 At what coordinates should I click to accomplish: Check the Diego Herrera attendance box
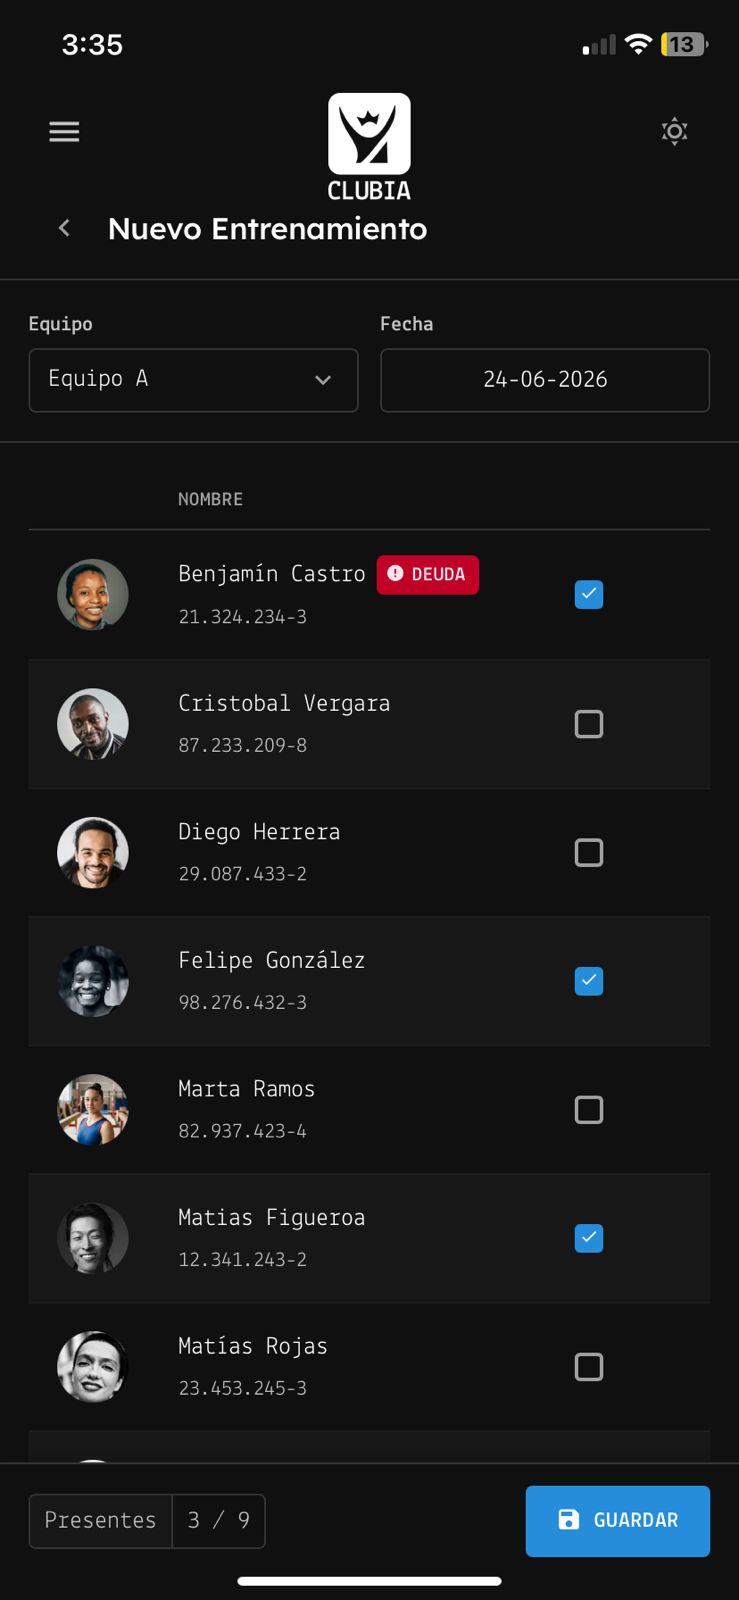(x=589, y=853)
